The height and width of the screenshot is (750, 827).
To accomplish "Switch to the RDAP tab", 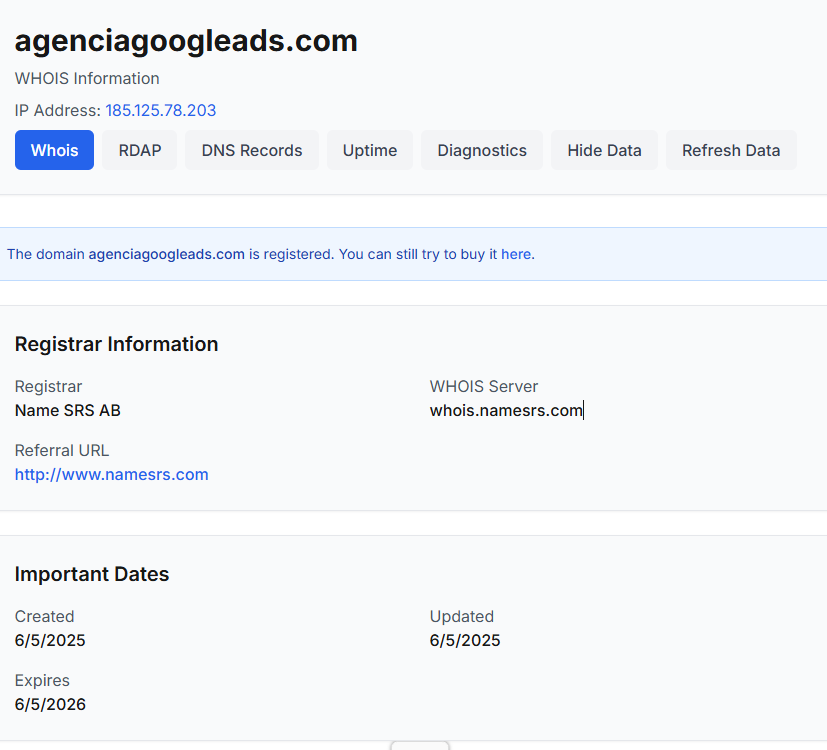I will tap(139, 150).
